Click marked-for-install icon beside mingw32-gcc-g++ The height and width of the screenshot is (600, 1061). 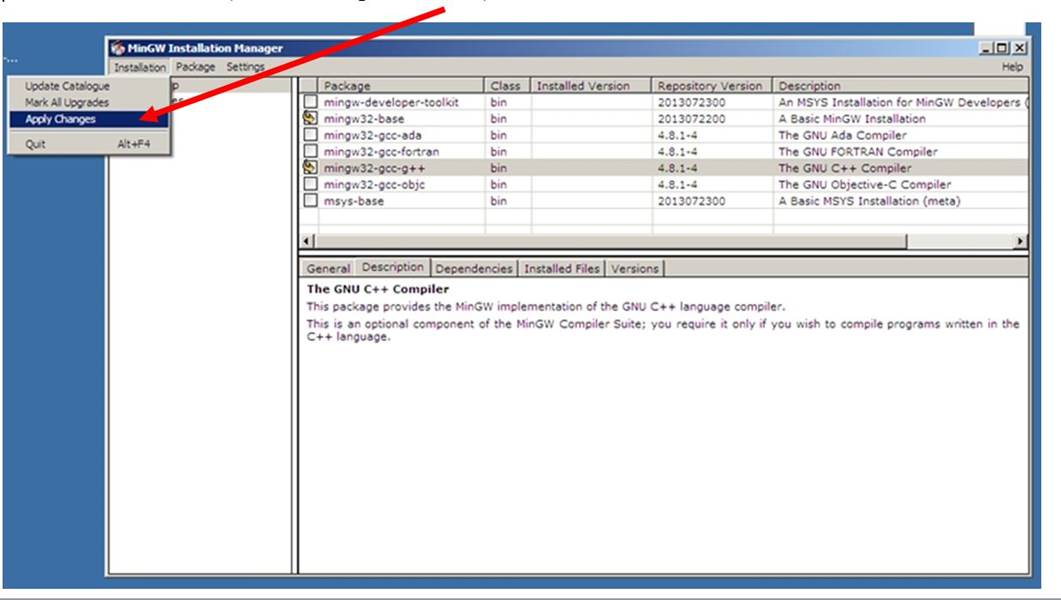click(310, 168)
